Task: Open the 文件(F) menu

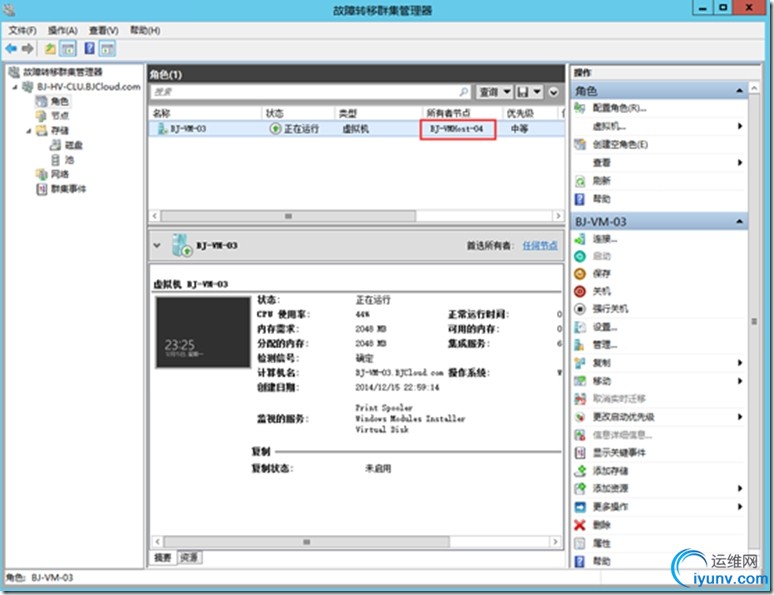Action: (22, 30)
